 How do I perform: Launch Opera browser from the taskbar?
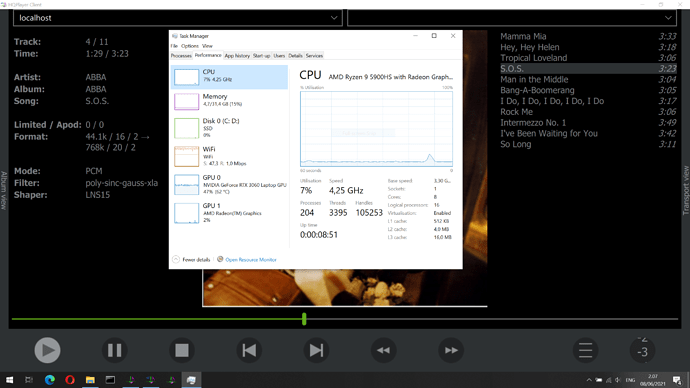(x=70, y=380)
